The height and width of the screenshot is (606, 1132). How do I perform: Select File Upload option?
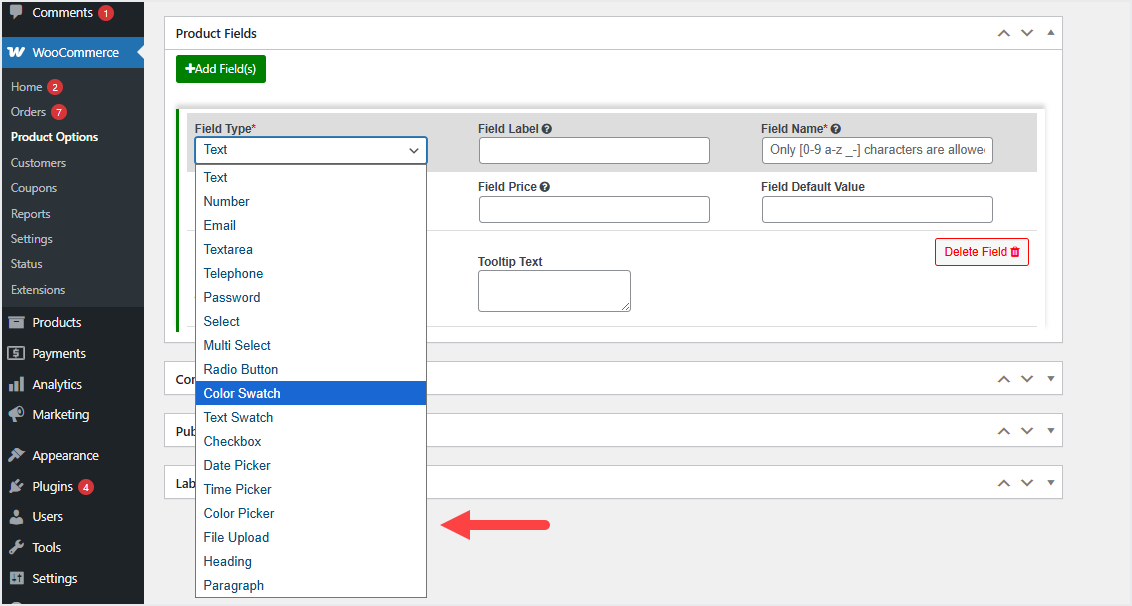coord(310,537)
